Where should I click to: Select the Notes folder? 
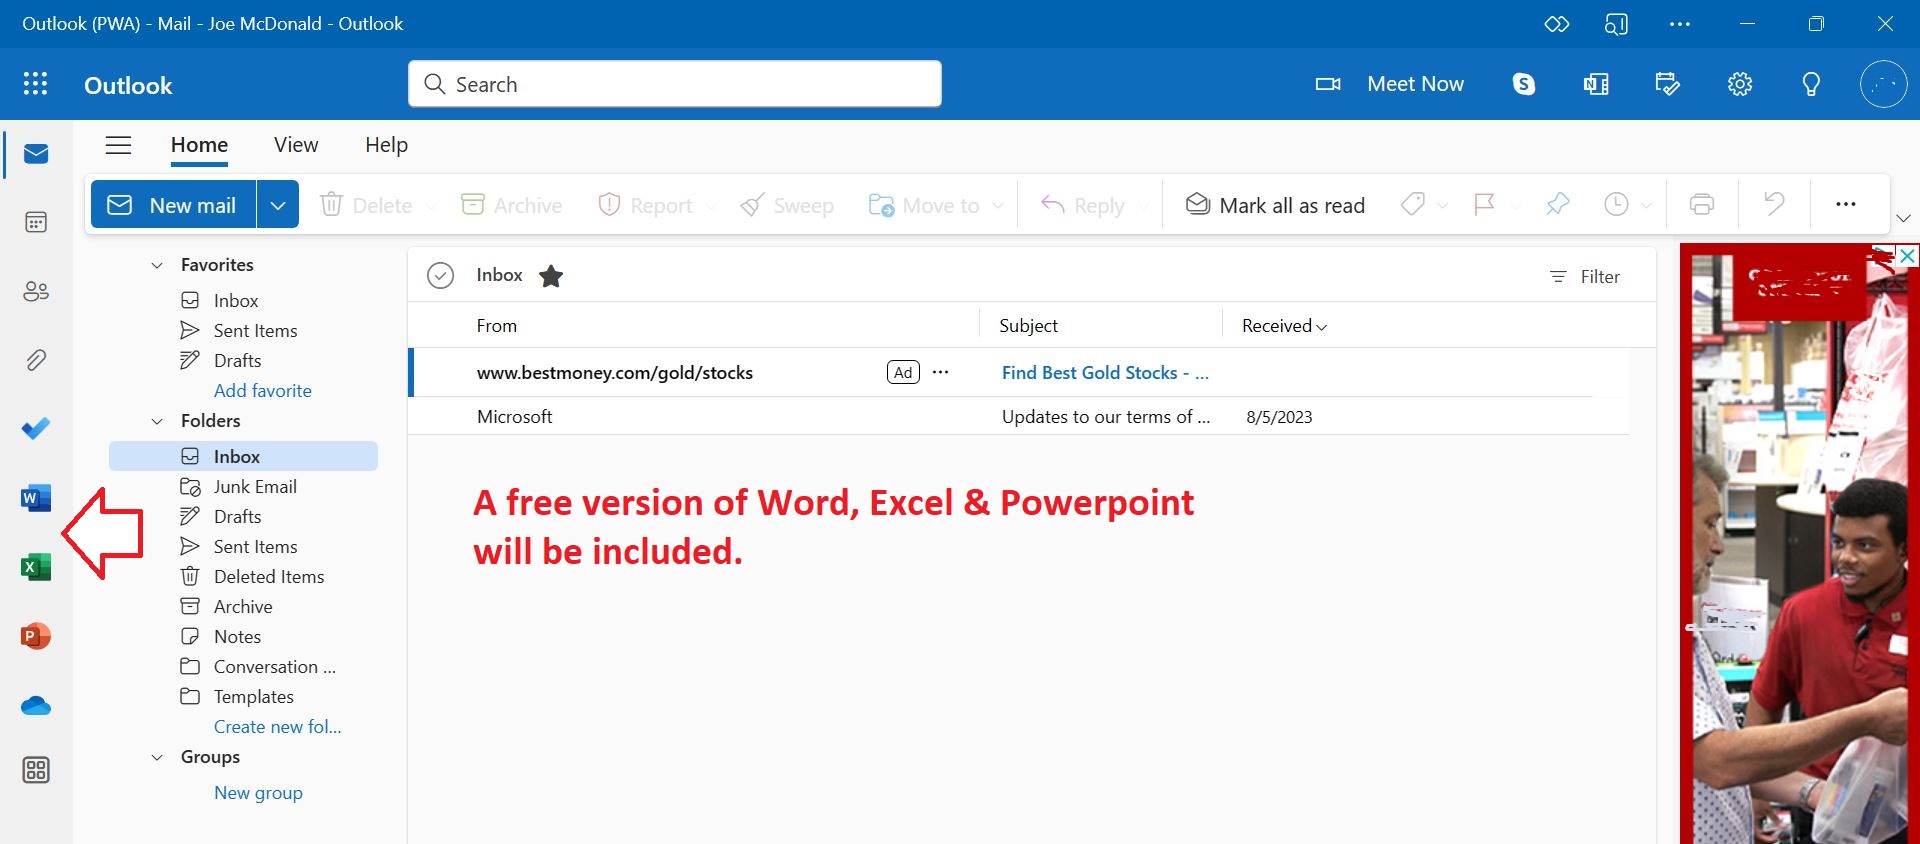point(243,637)
